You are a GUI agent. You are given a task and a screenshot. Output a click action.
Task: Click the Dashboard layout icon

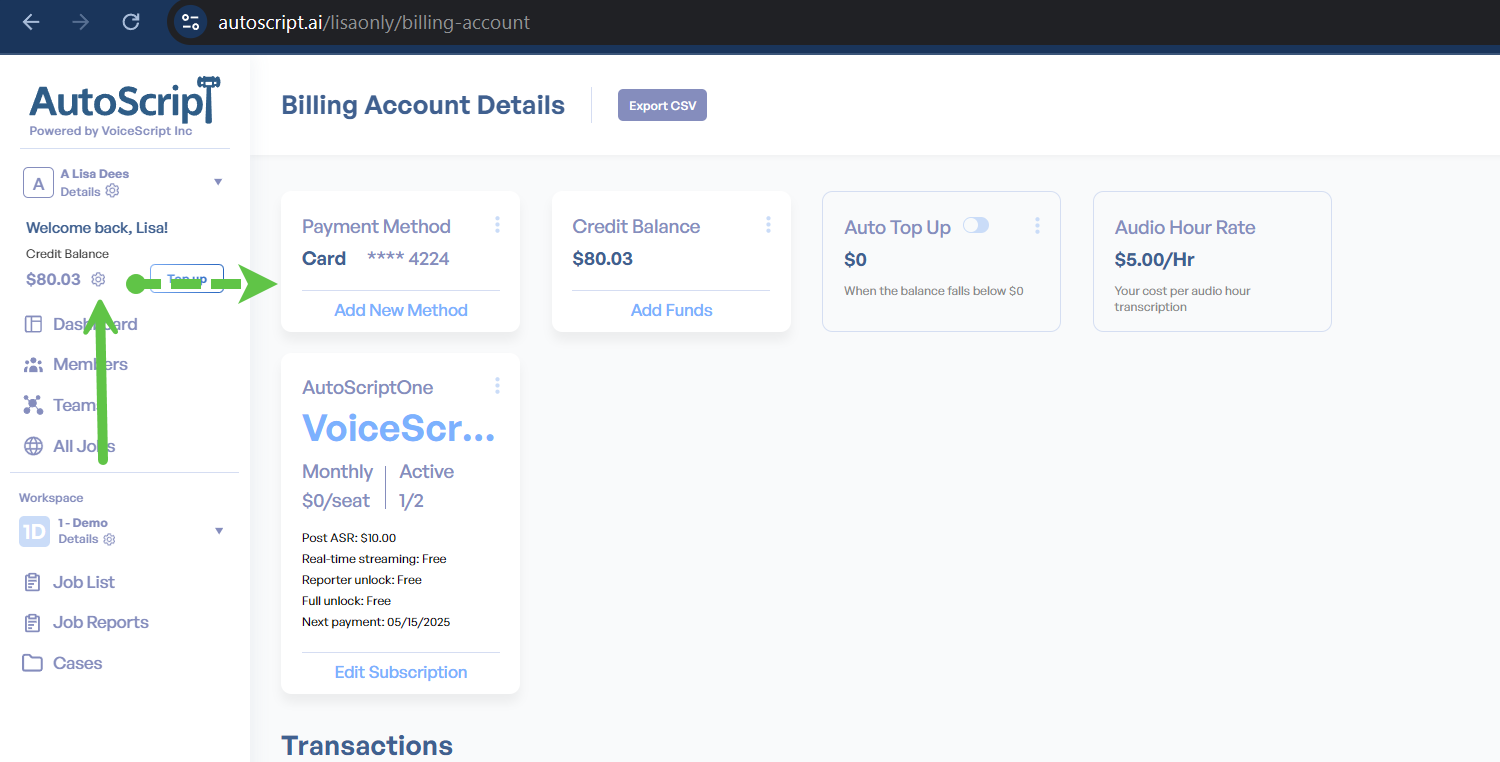point(33,324)
